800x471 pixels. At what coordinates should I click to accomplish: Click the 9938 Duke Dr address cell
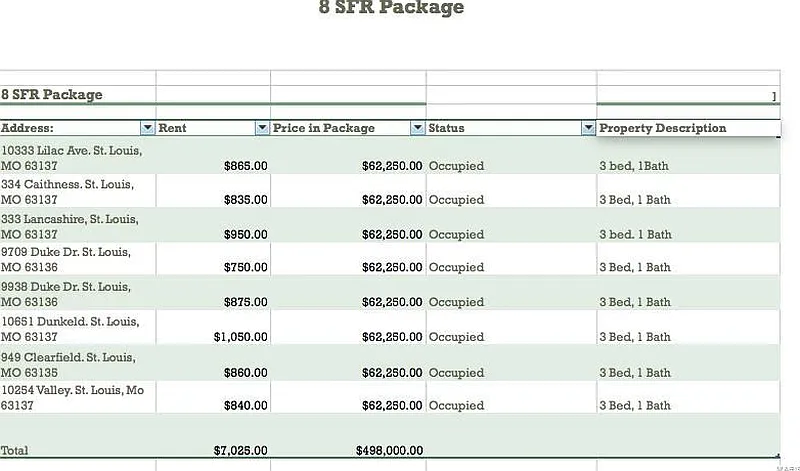click(x=68, y=294)
